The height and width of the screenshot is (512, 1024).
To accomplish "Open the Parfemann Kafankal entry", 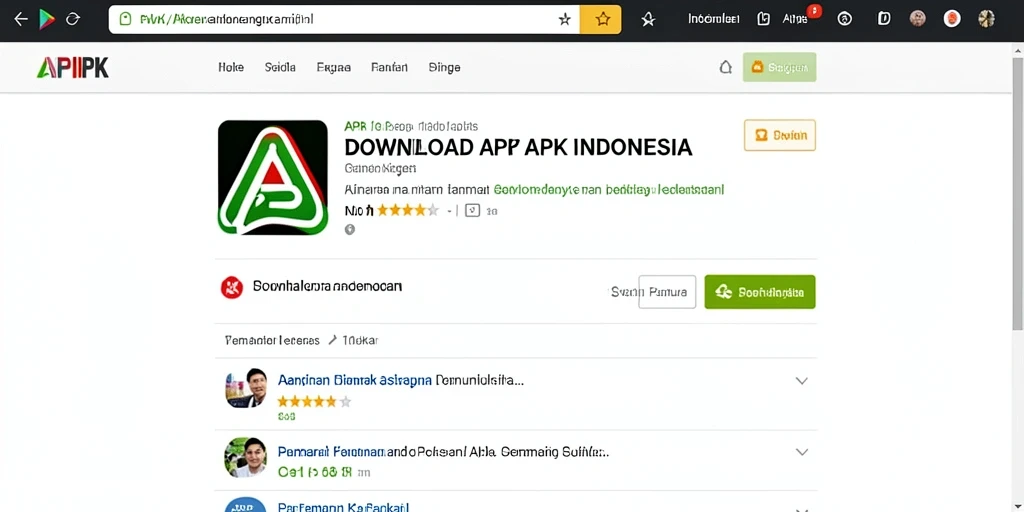I will click(343, 507).
